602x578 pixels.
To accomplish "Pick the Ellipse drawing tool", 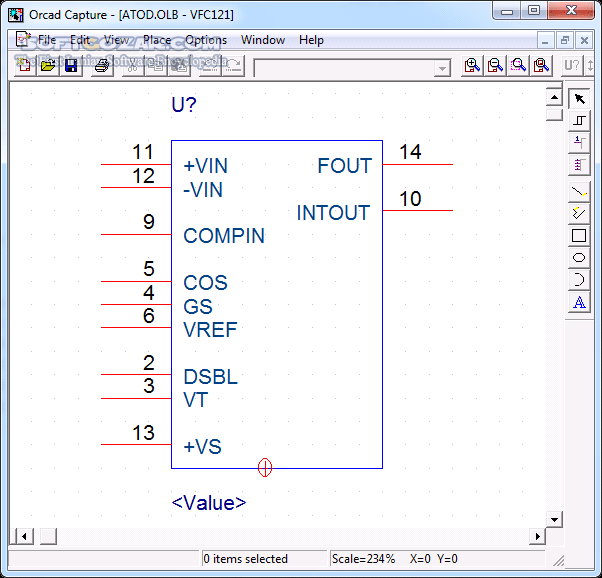I will coord(579,258).
